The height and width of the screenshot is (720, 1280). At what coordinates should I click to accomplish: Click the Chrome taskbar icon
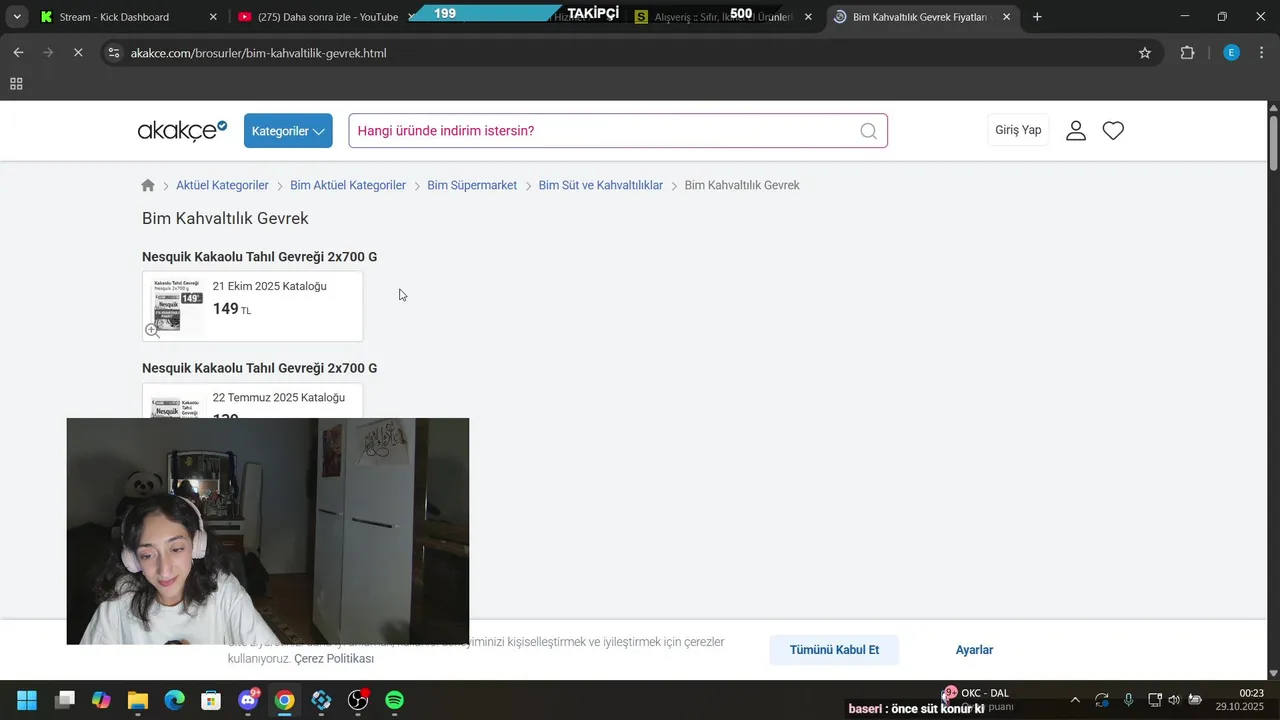pyautogui.click(x=285, y=700)
